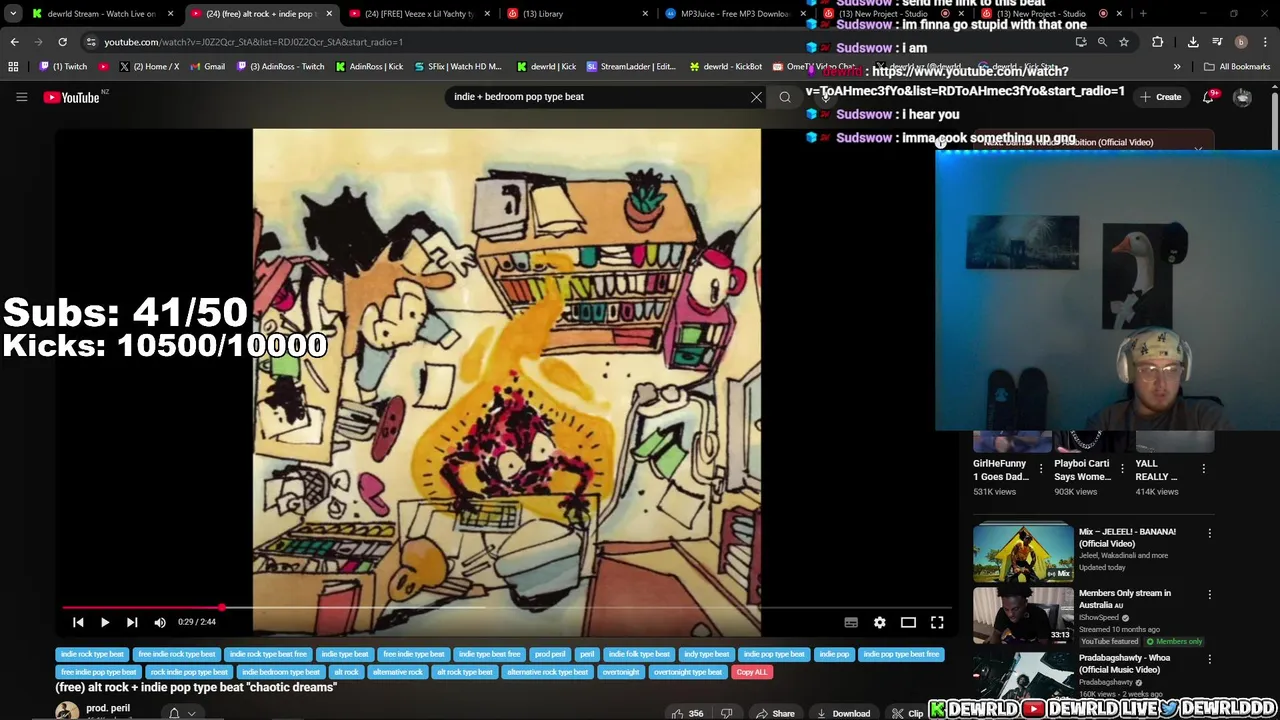1280x720 pixels.
Task: Play the paused video
Action: coord(105,622)
